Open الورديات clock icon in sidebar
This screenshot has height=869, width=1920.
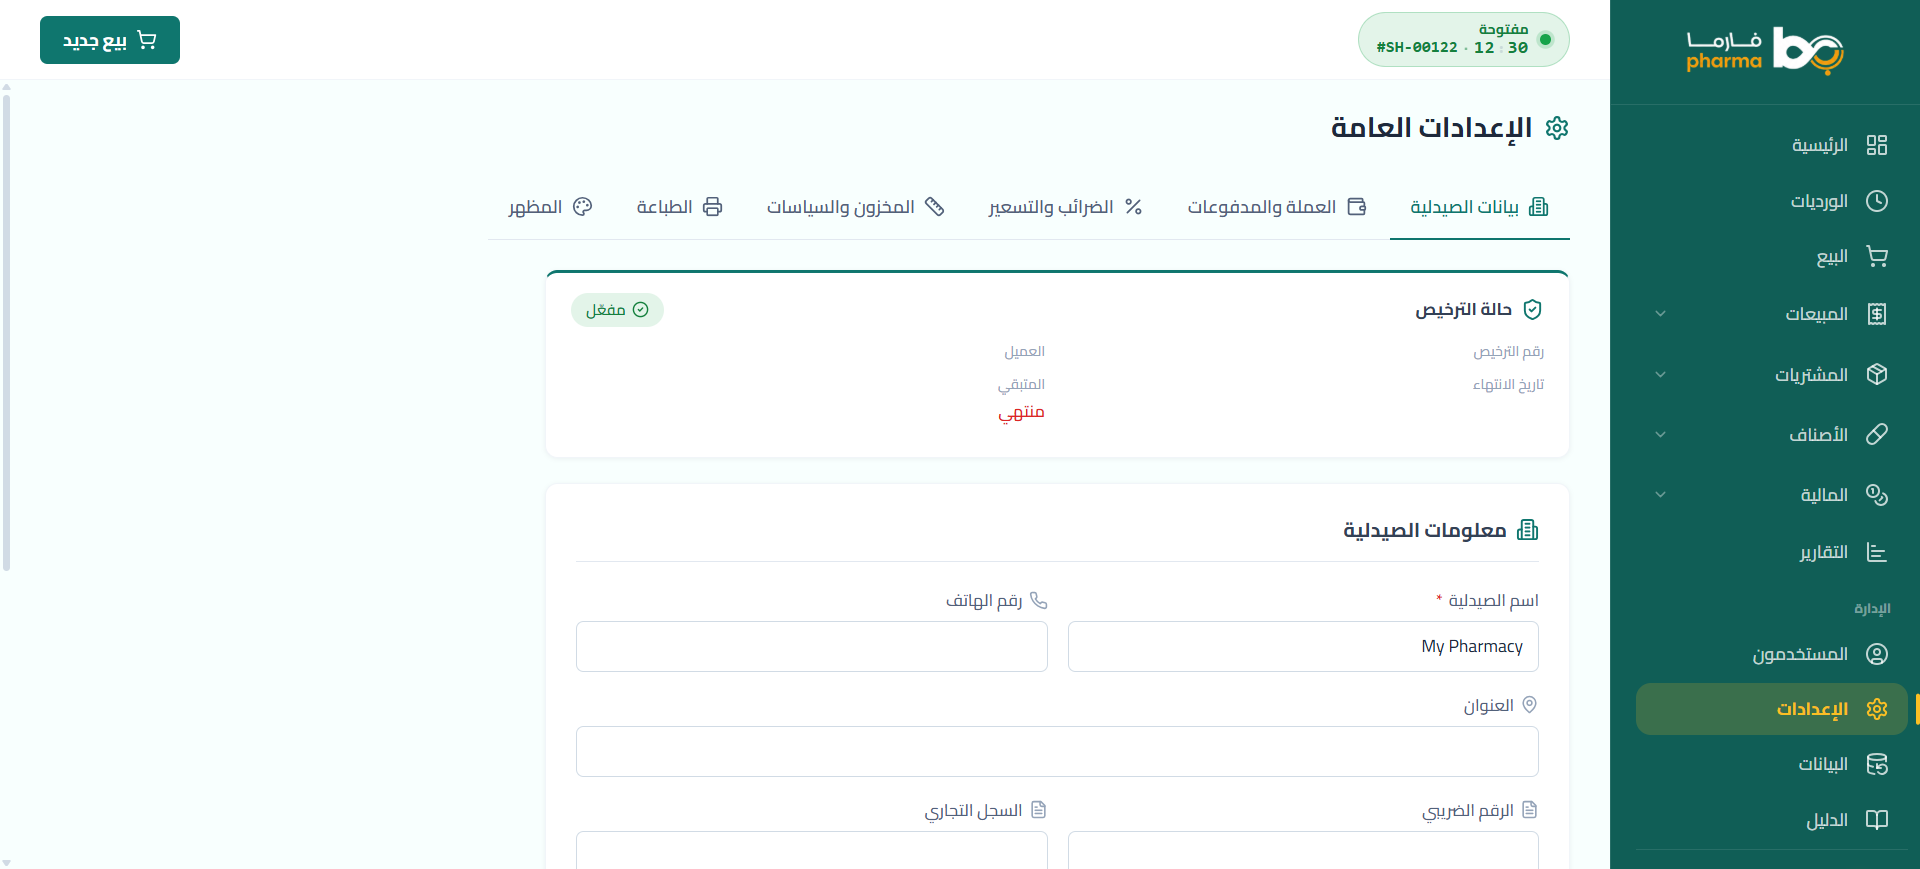[1877, 201]
